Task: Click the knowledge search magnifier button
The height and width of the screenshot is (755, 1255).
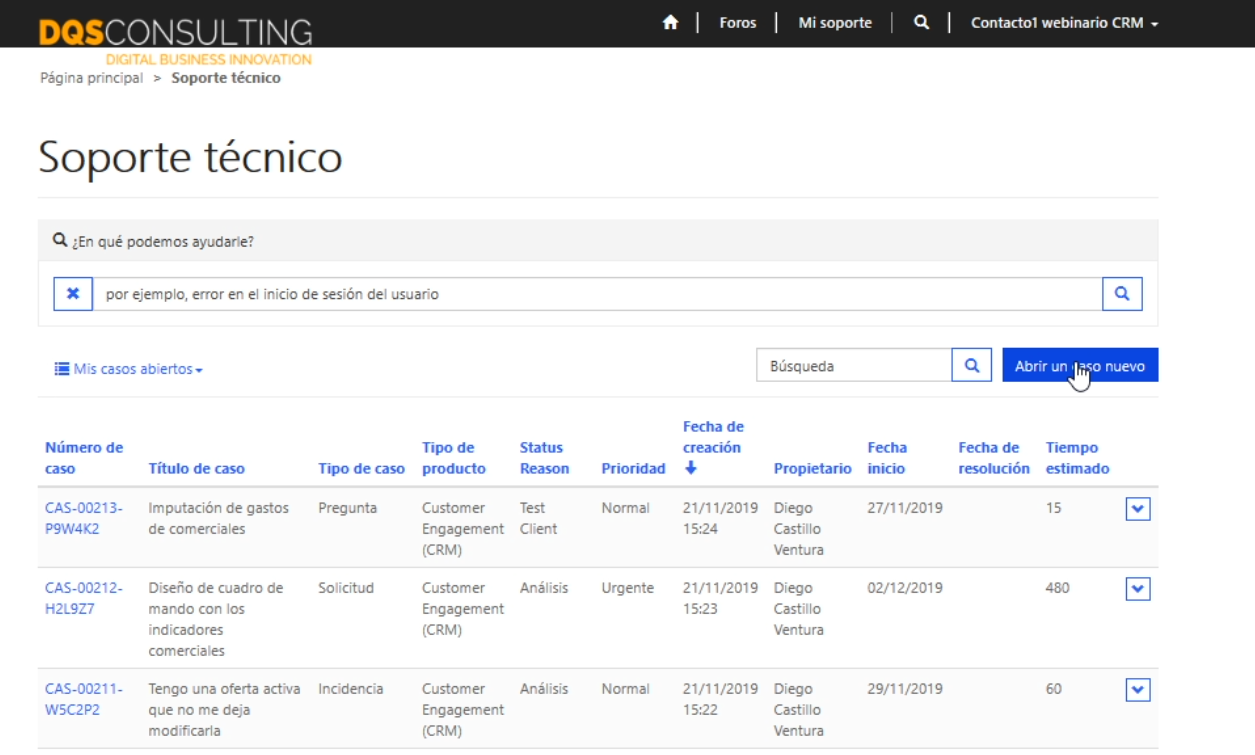Action: [x=1122, y=294]
